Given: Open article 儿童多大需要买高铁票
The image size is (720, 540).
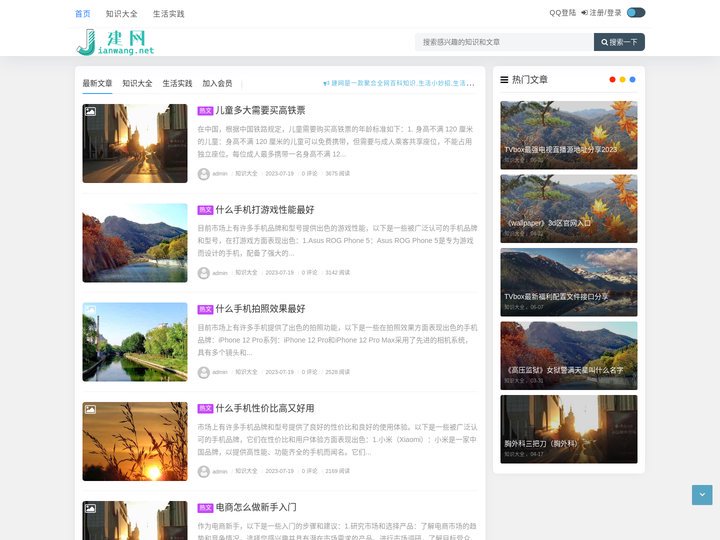Looking at the screenshot, I should pos(260,110).
